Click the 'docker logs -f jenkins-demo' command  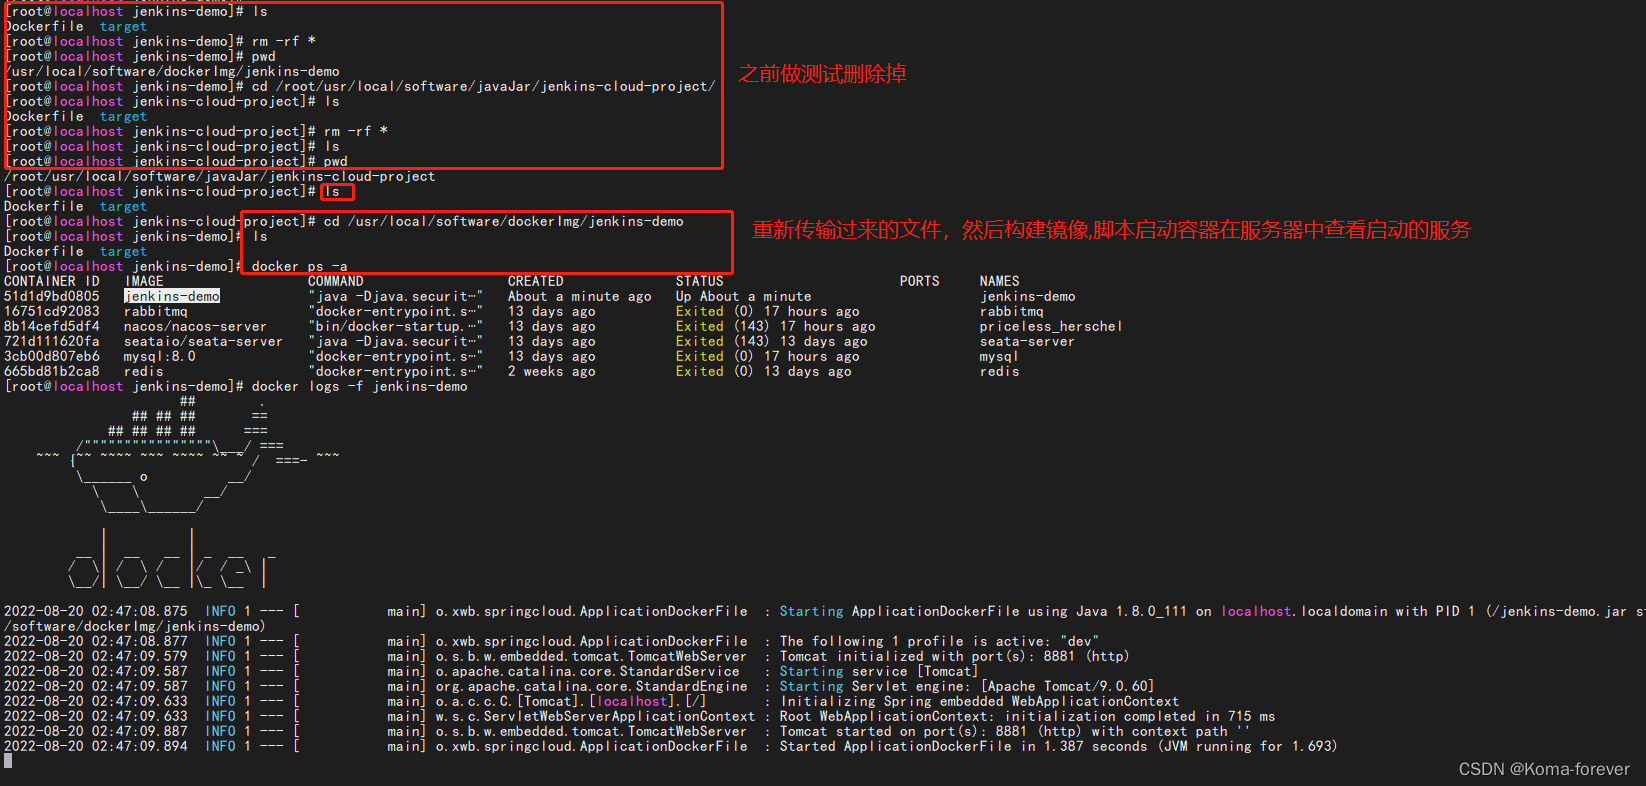click(x=360, y=386)
